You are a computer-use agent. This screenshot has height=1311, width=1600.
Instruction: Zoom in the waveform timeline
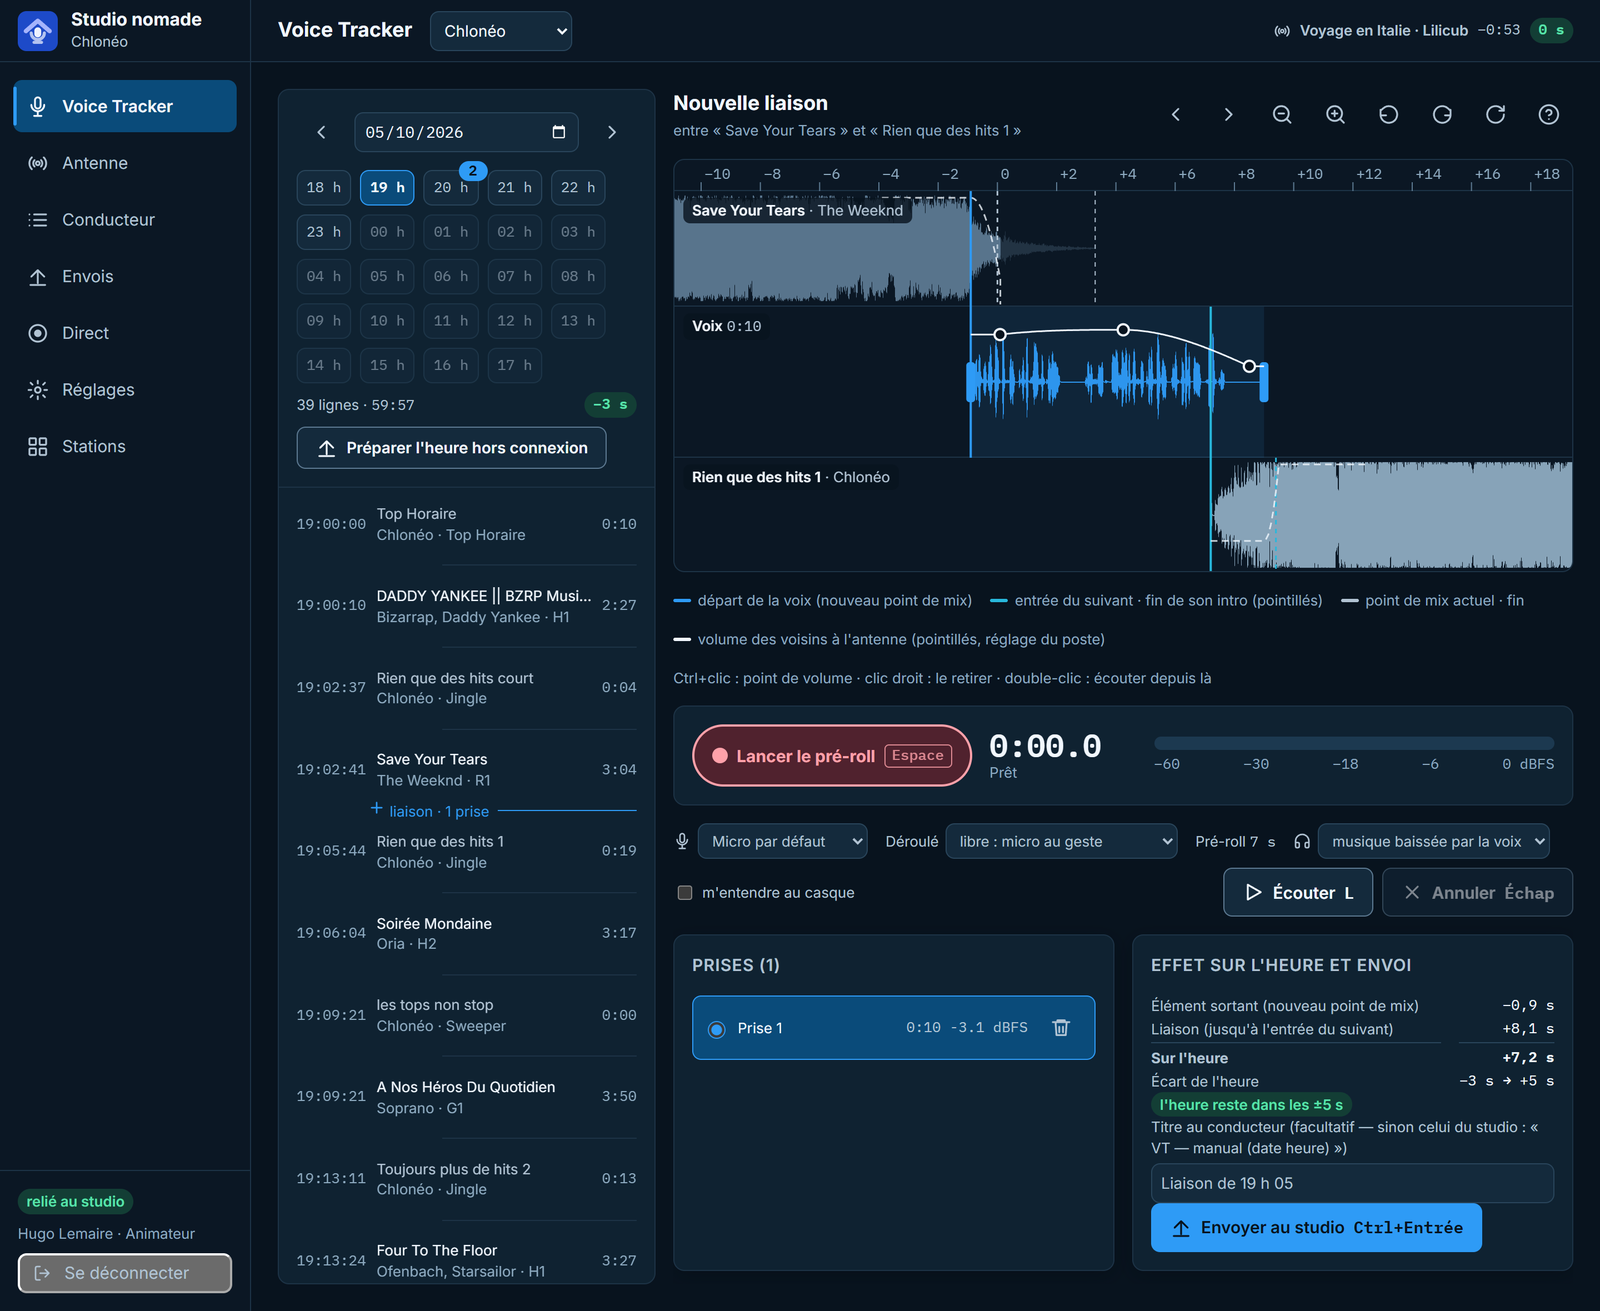pos(1335,115)
